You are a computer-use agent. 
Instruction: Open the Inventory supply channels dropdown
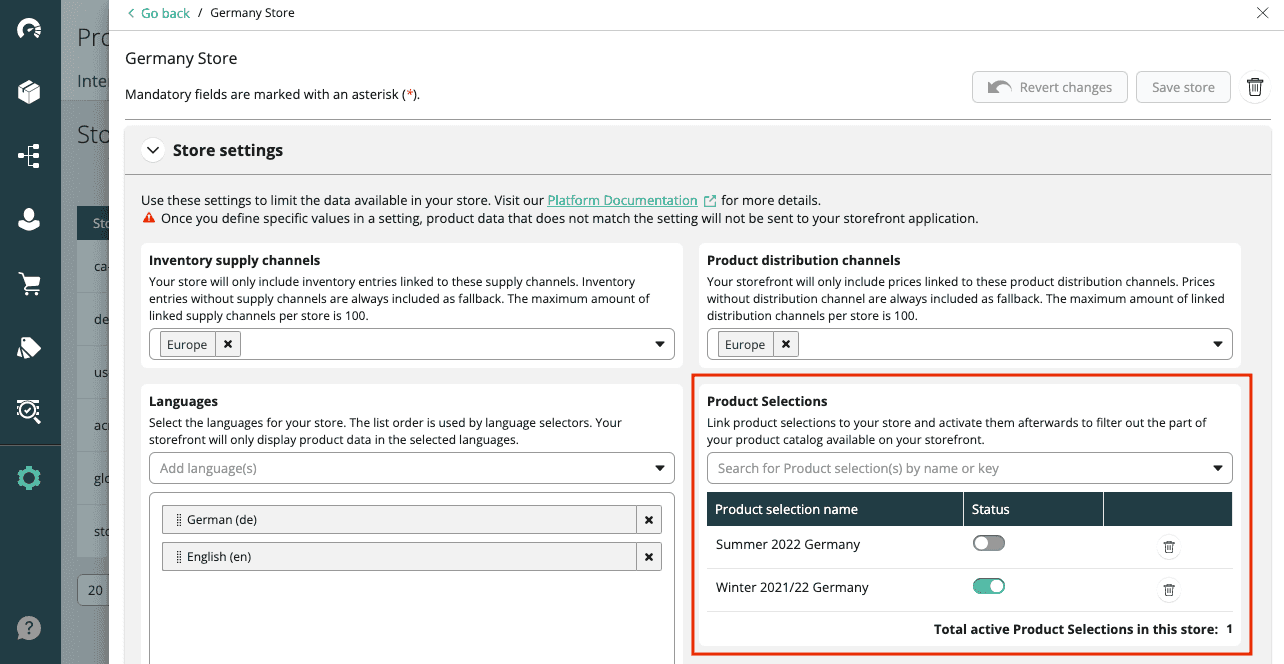coord(659,344)
